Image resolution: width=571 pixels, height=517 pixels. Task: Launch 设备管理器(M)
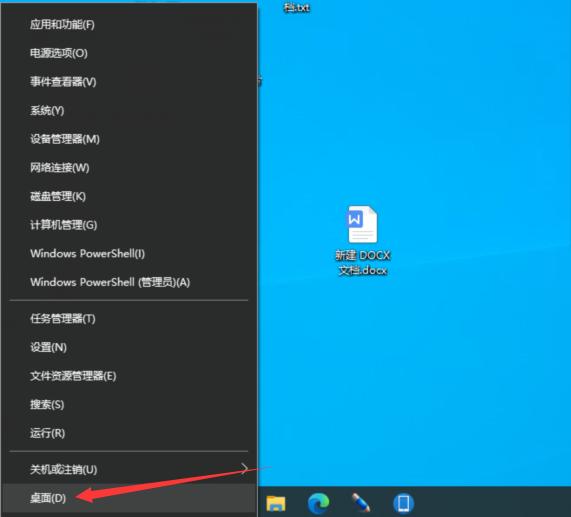pyautogui.click(x=129, y=139)
